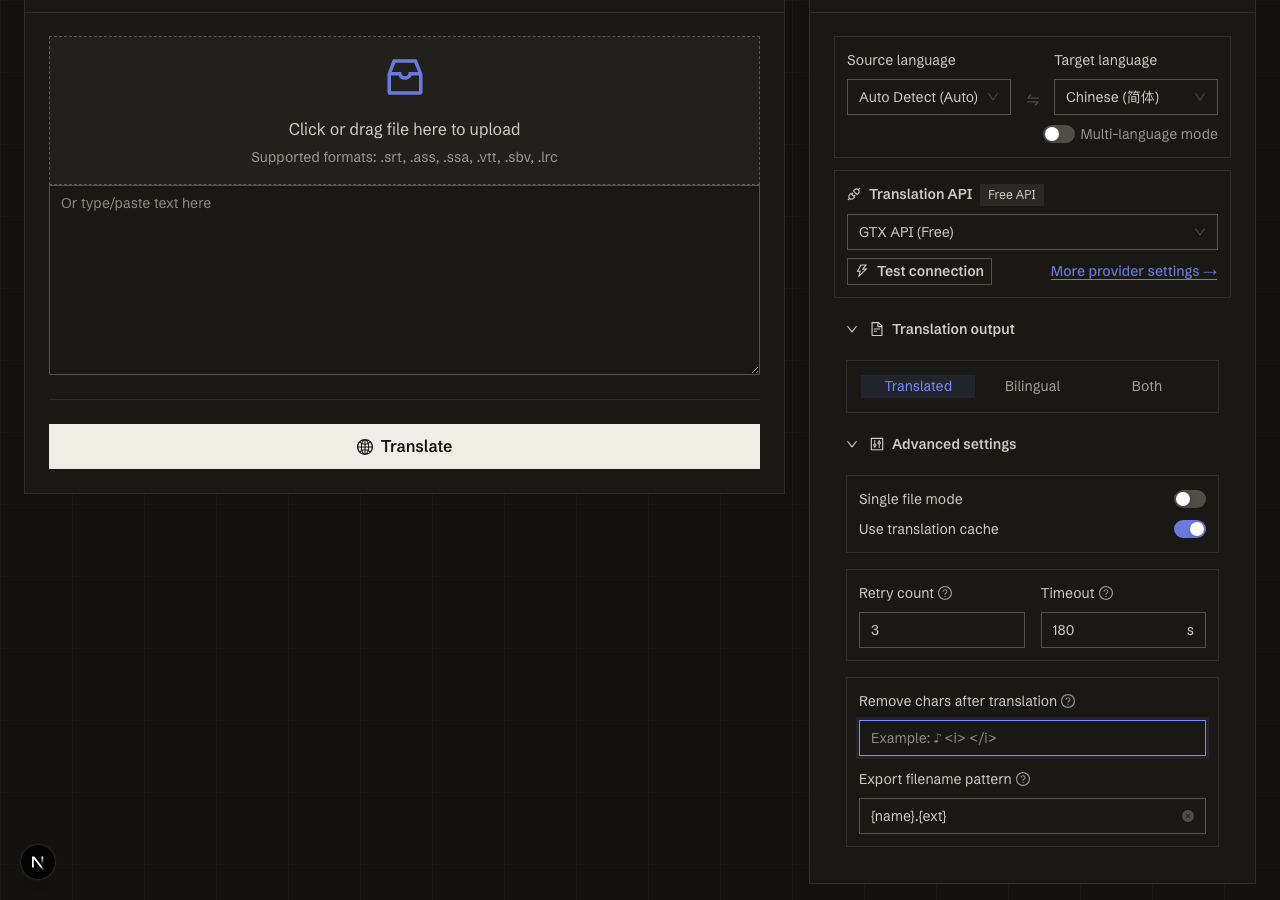Click the Retry count help icon

coord(945,593)
